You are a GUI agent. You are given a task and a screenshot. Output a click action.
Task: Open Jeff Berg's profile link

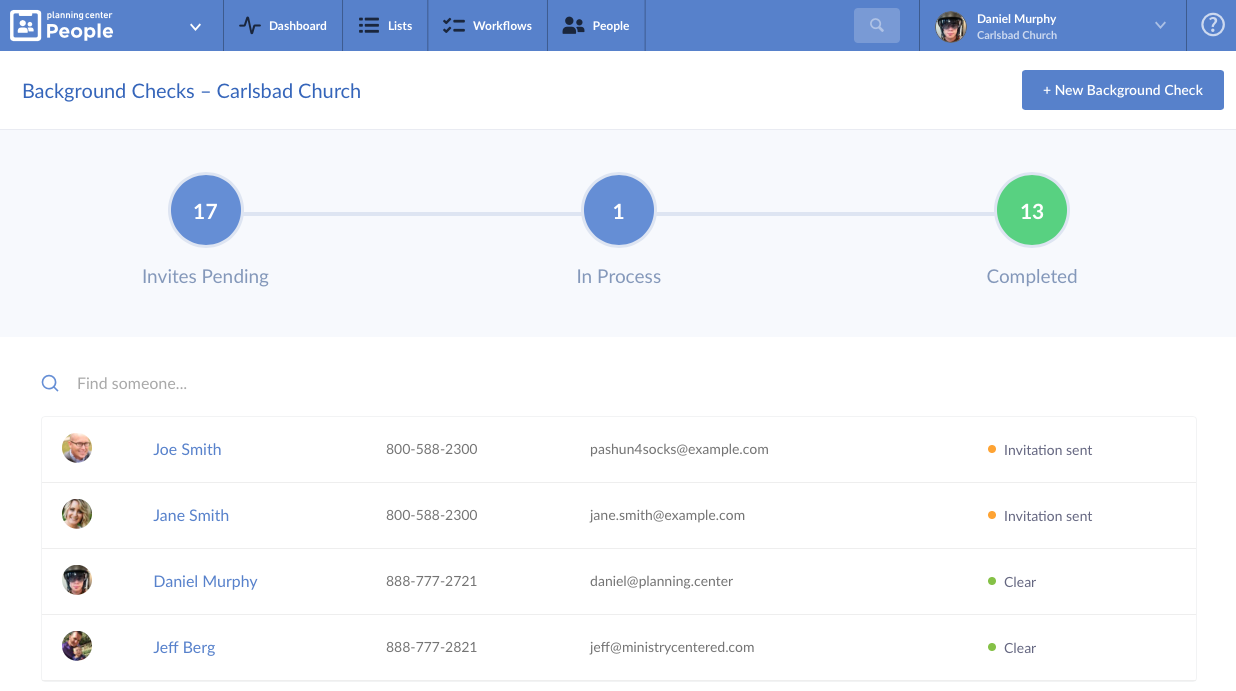point(184,647)
